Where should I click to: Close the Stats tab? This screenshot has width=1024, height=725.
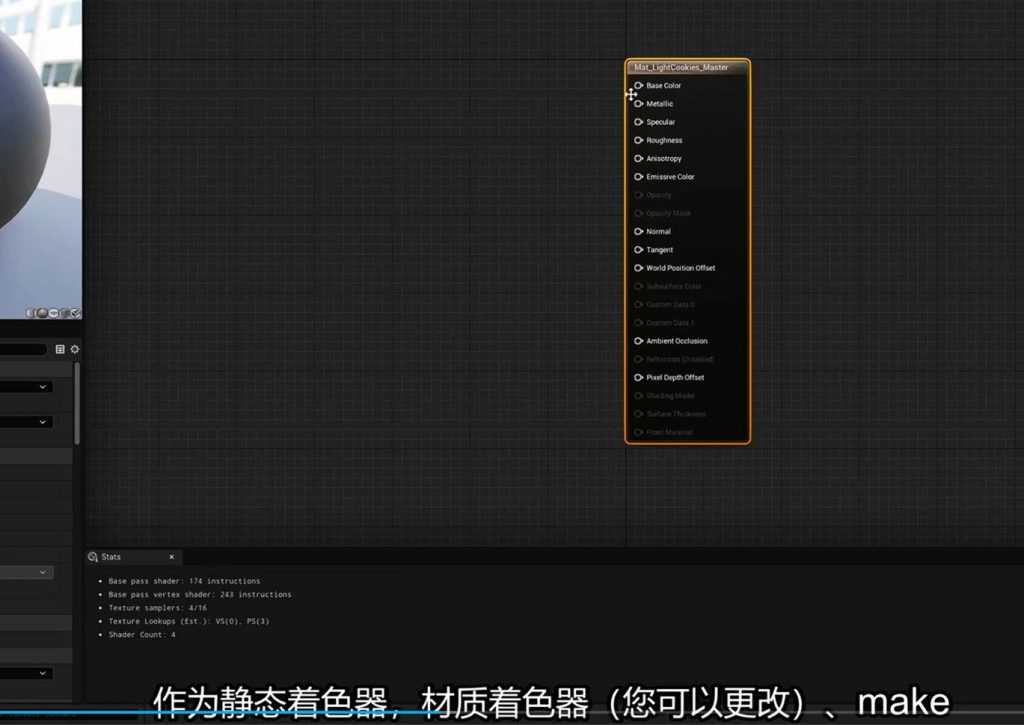click(171, 557)
